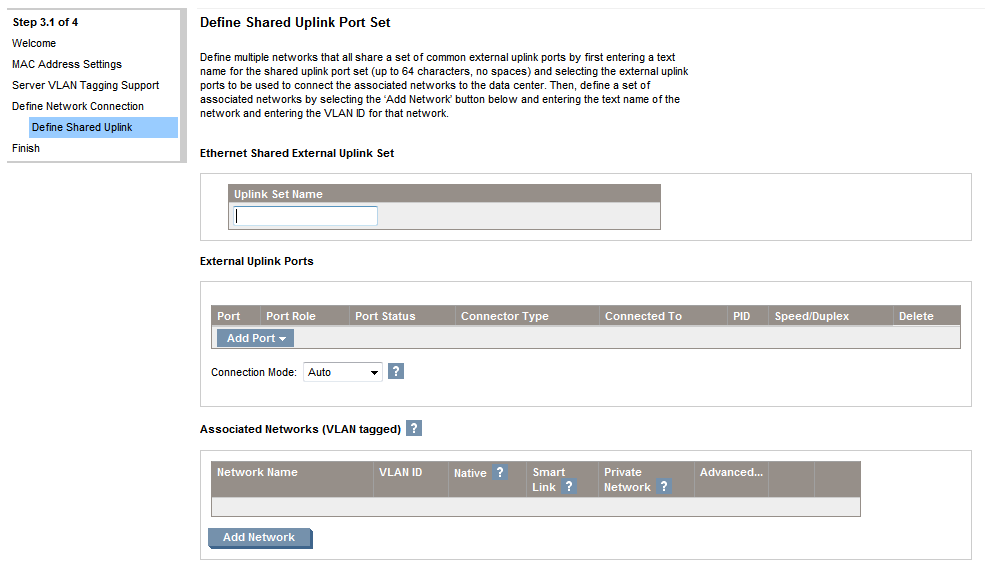Click the Native column help icon
The width and height of the screenshot is (985, 569).
tap(500, 472)
